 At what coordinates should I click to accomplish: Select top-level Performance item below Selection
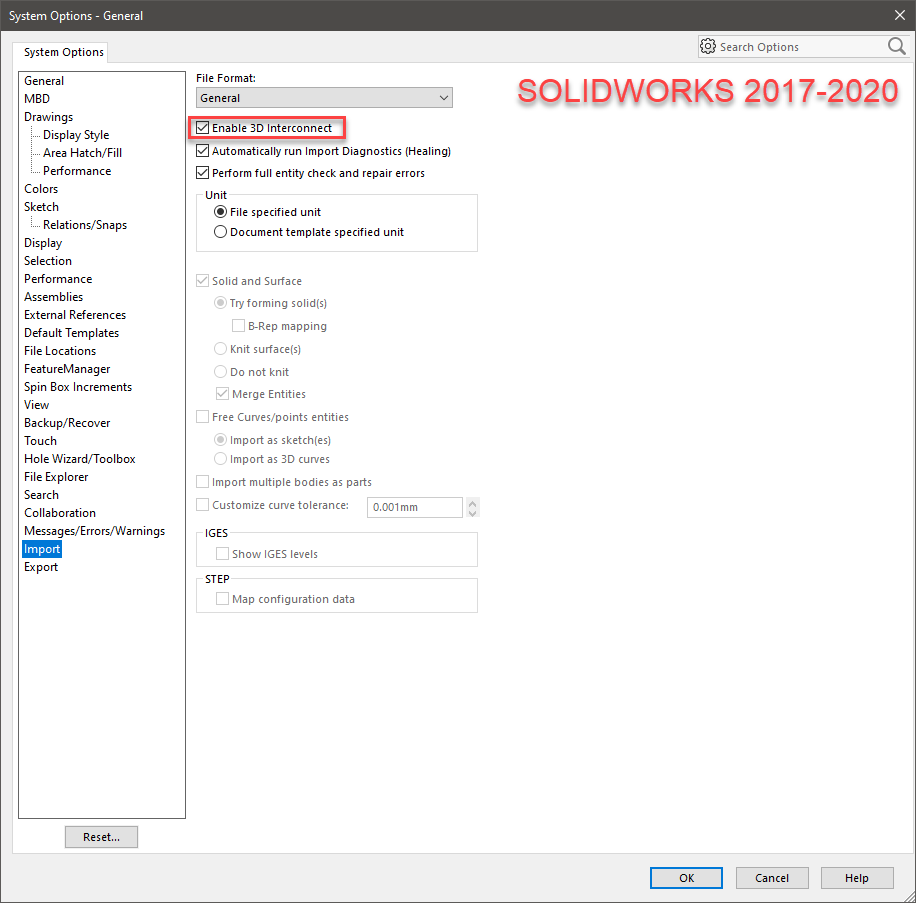58,279
